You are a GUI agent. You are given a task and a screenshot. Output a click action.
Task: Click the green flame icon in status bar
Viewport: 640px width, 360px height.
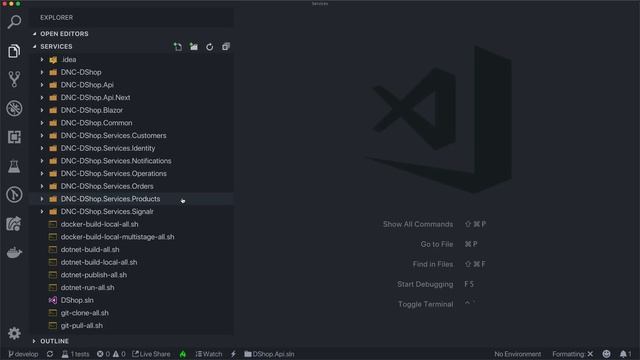pyautogui.click(x=183, y=354)
